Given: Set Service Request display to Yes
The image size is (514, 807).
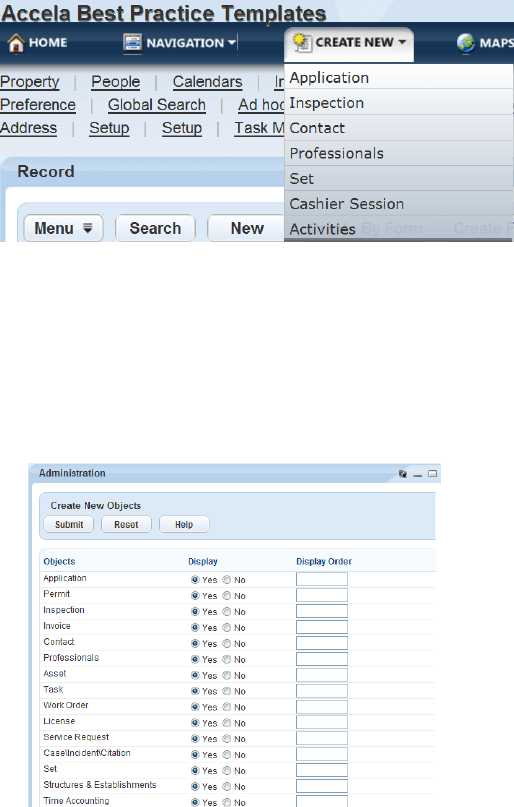Looking at the screenshot, I should coord(195,739).
